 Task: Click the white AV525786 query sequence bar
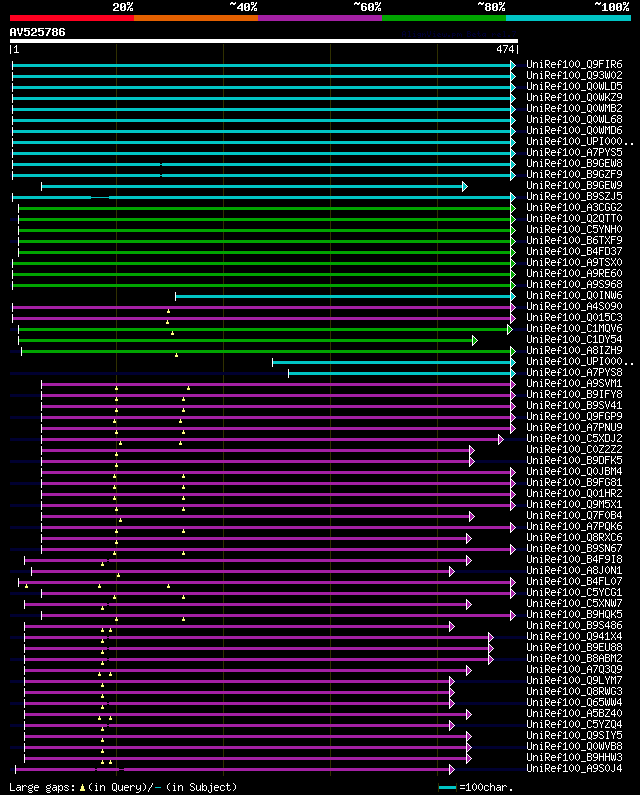pos(264,41)
